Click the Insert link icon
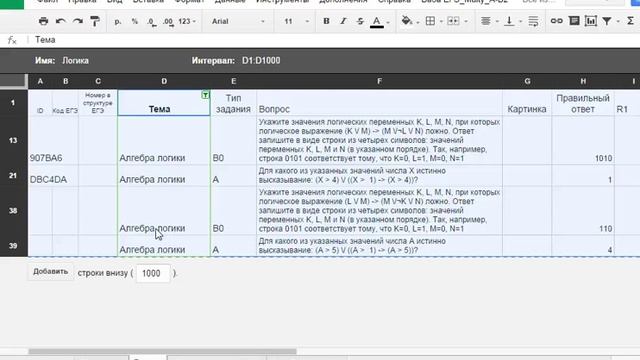Viewport: 640px width, 360px height. [x=556, y=21]
